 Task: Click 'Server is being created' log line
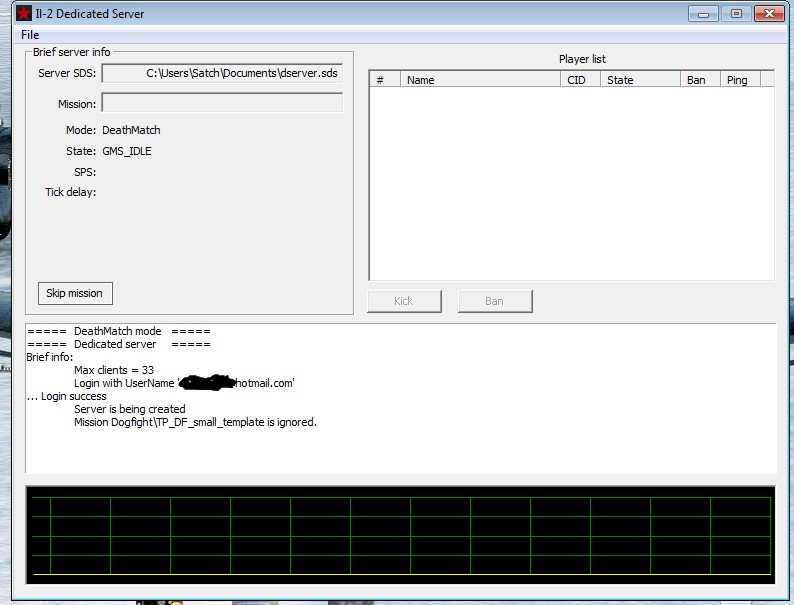pyautogui.click(x=130, y=409)
